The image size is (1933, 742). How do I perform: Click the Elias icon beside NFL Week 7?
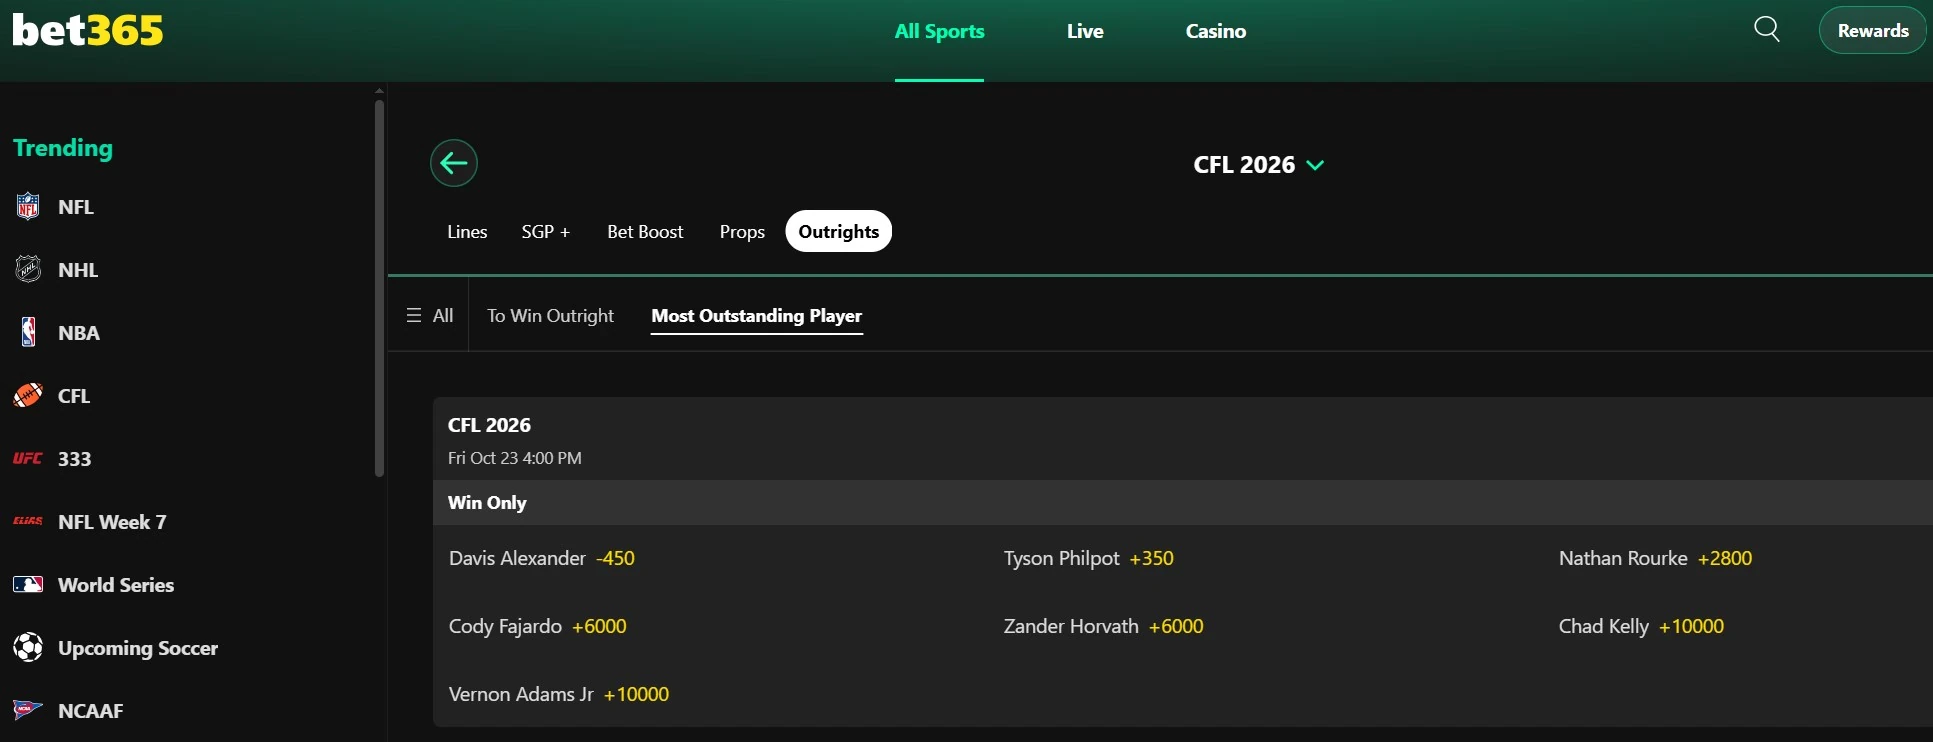pyautogui.click(x=28, y=521)
